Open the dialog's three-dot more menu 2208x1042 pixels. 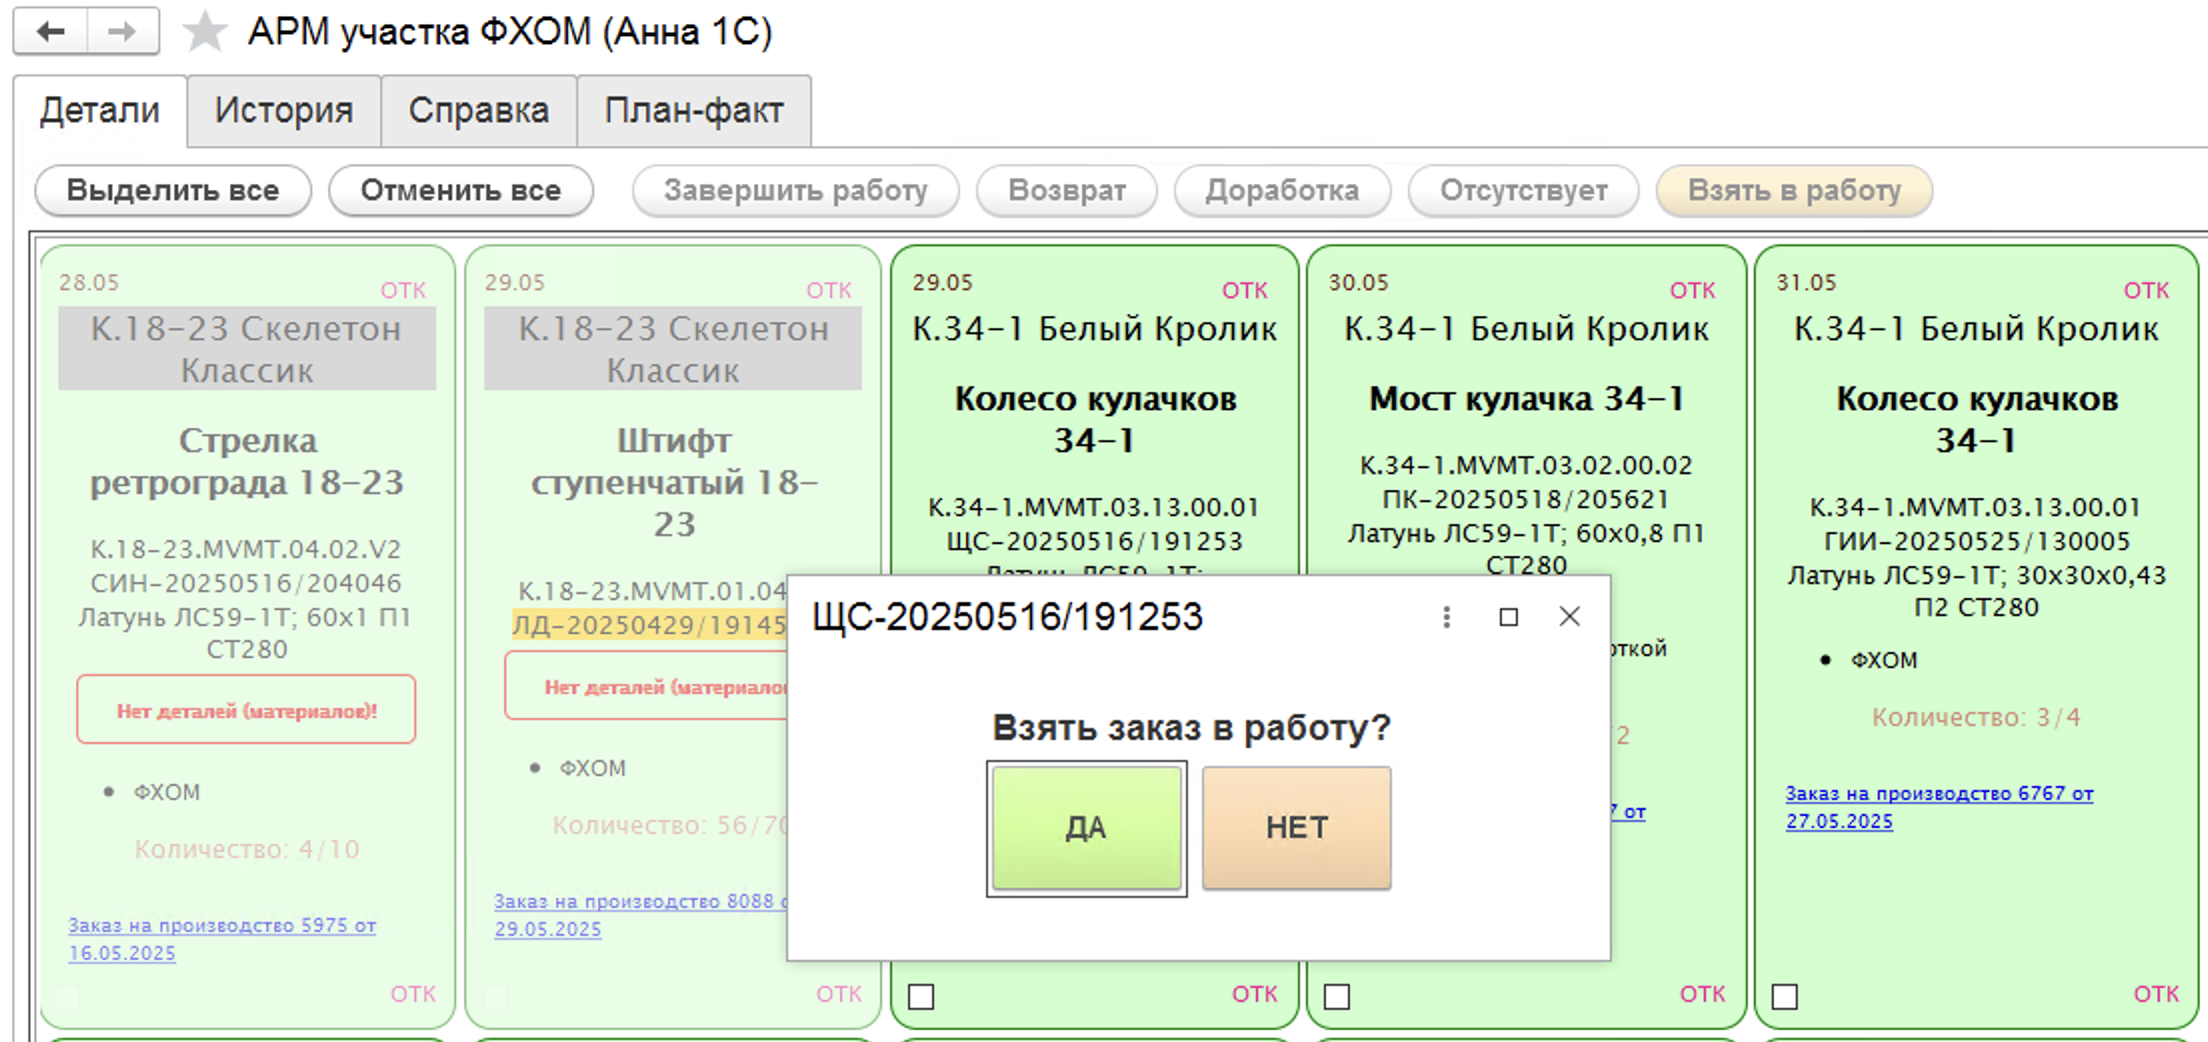coord(1446,617)
